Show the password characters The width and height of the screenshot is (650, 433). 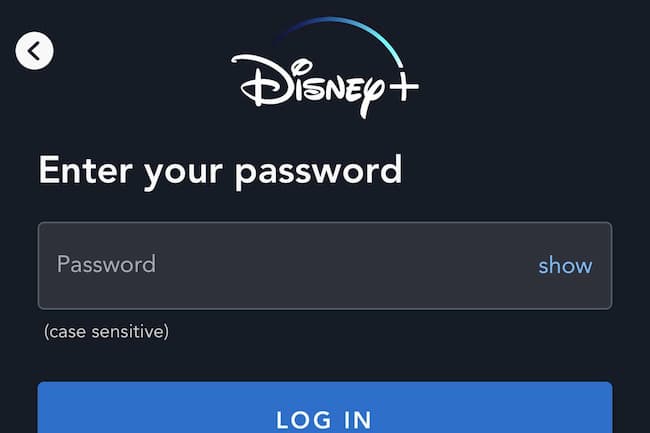[565, 266]
